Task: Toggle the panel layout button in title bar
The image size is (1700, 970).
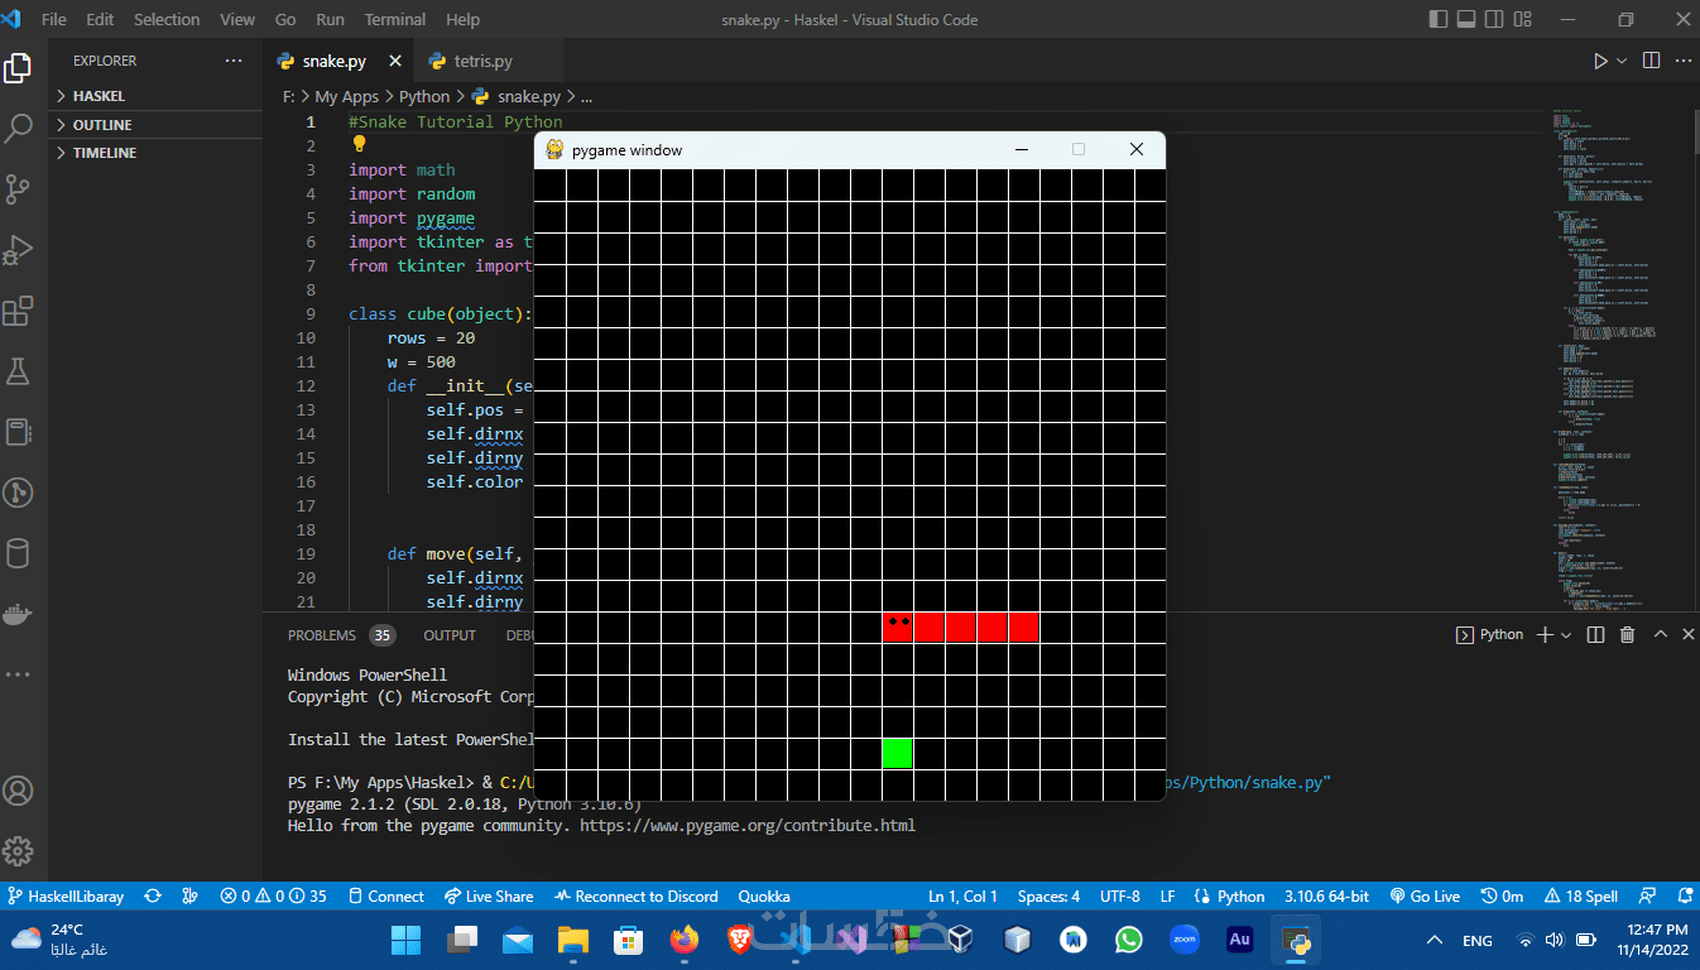Action: [x=1466, y=19]
